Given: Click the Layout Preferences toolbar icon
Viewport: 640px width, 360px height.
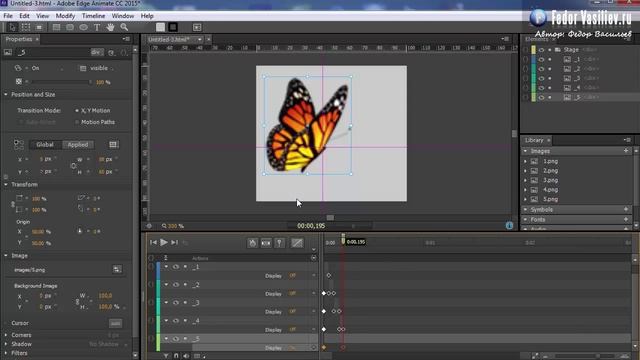Looking at the screenshot, I should tap(197, 27).
